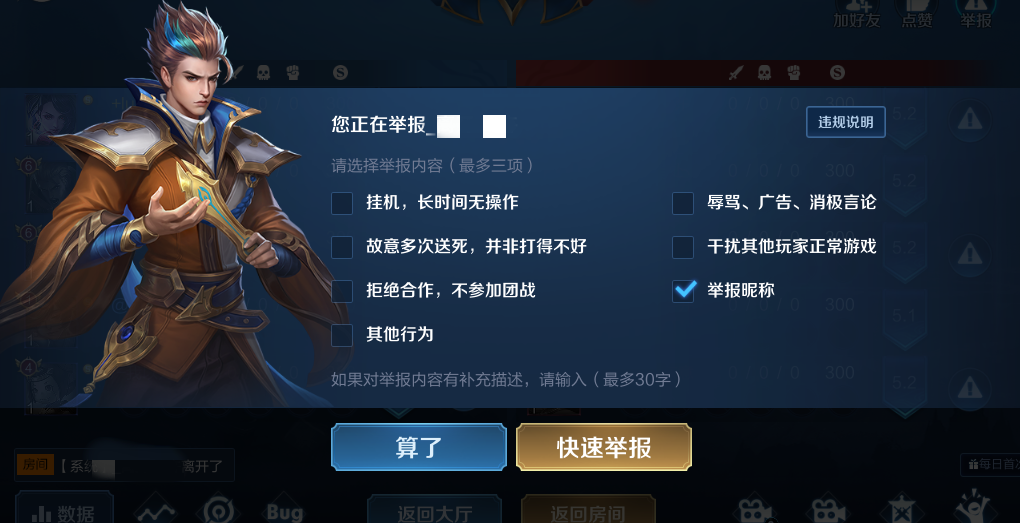The image size is (1020, 523).
Task: Click the 点赞 thumbs-up icon
Action: click(x=917, y=14)
